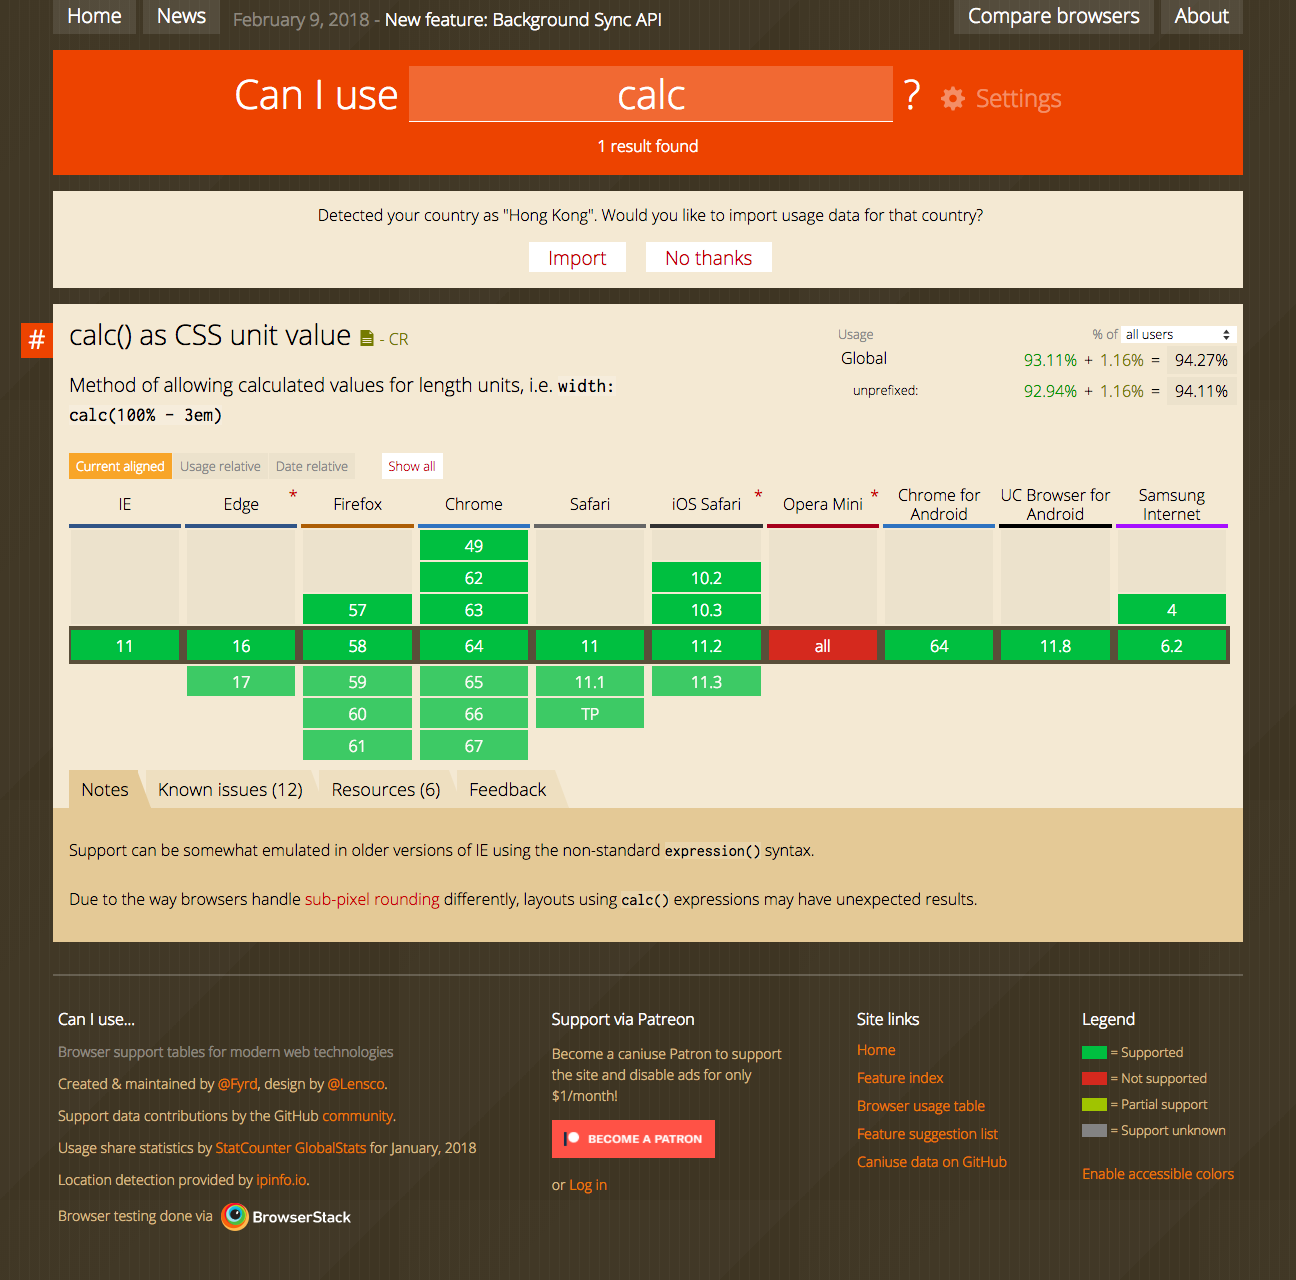Screen dimensions: 1296x1280
Task: Open the Feature index link
Action: click(900, 1078)
